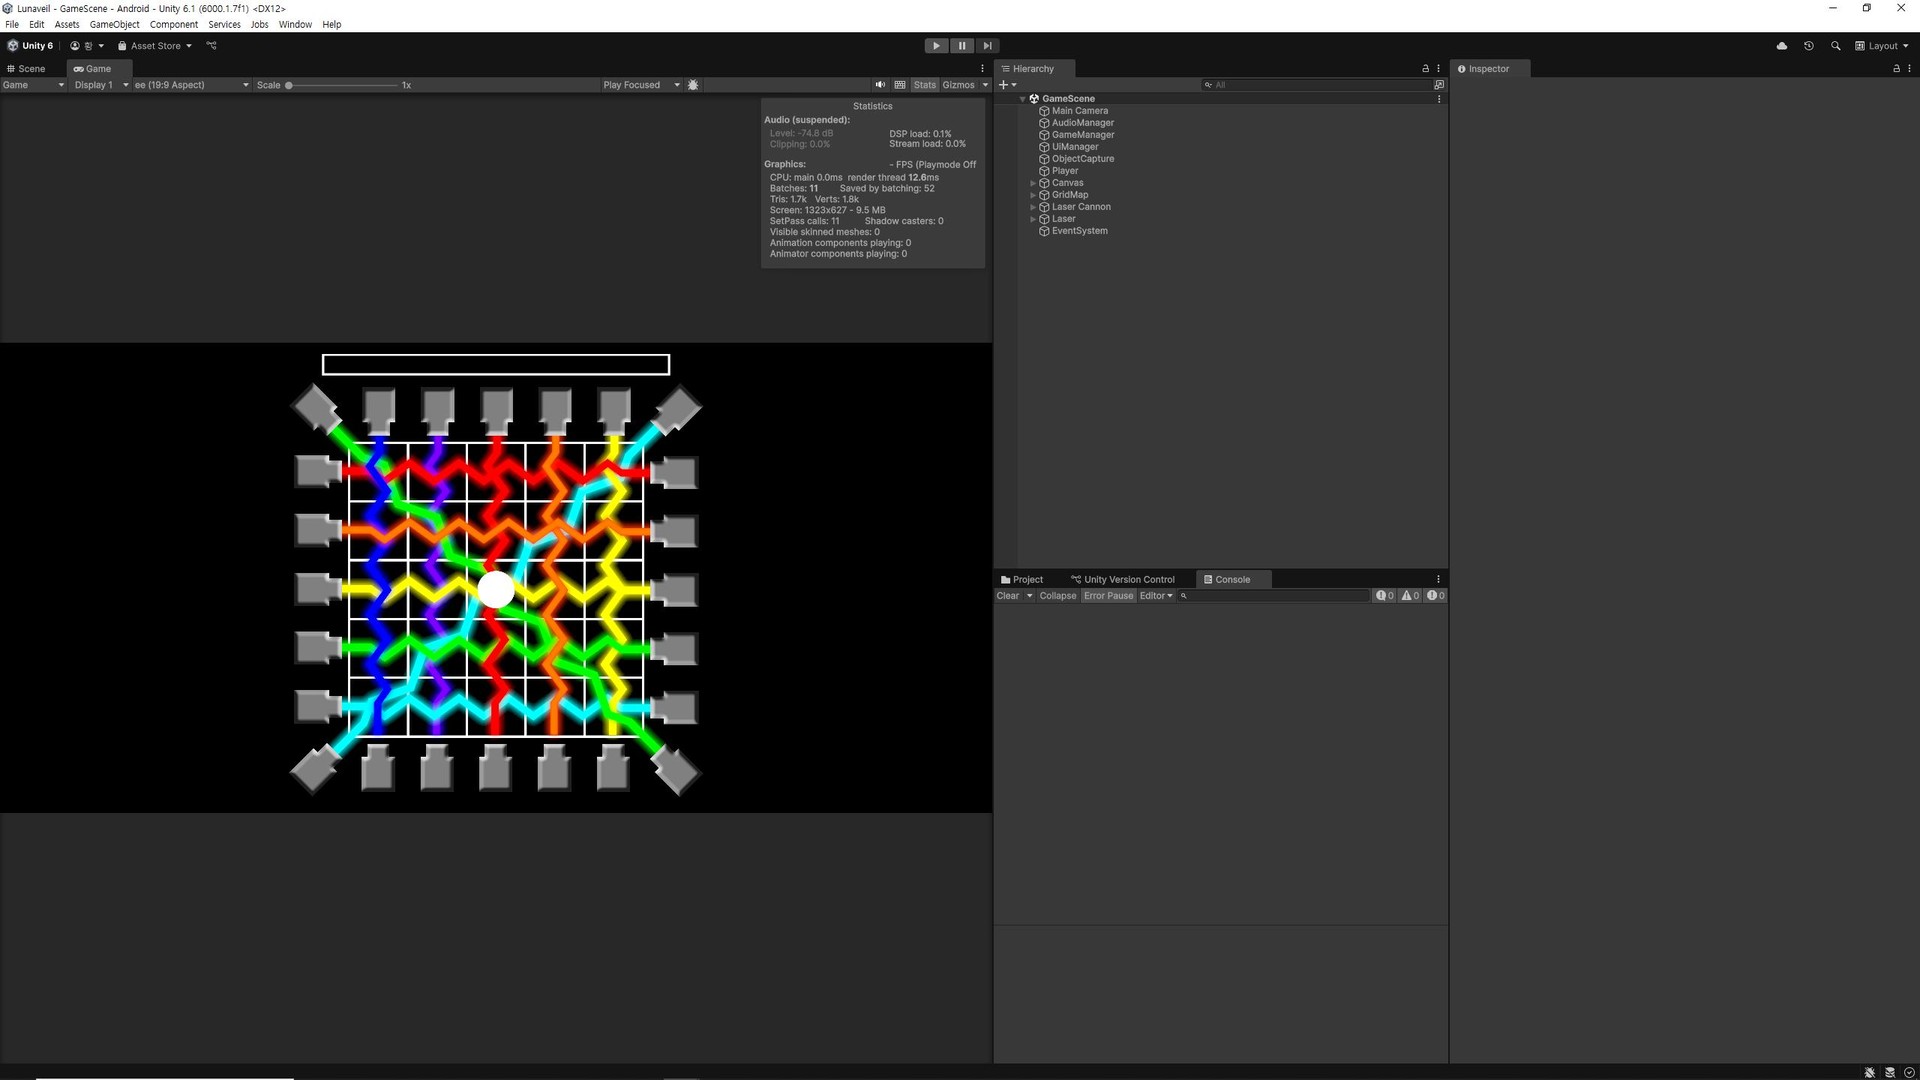
Task: Open cloud services icon
Action: pos(1781,46)
